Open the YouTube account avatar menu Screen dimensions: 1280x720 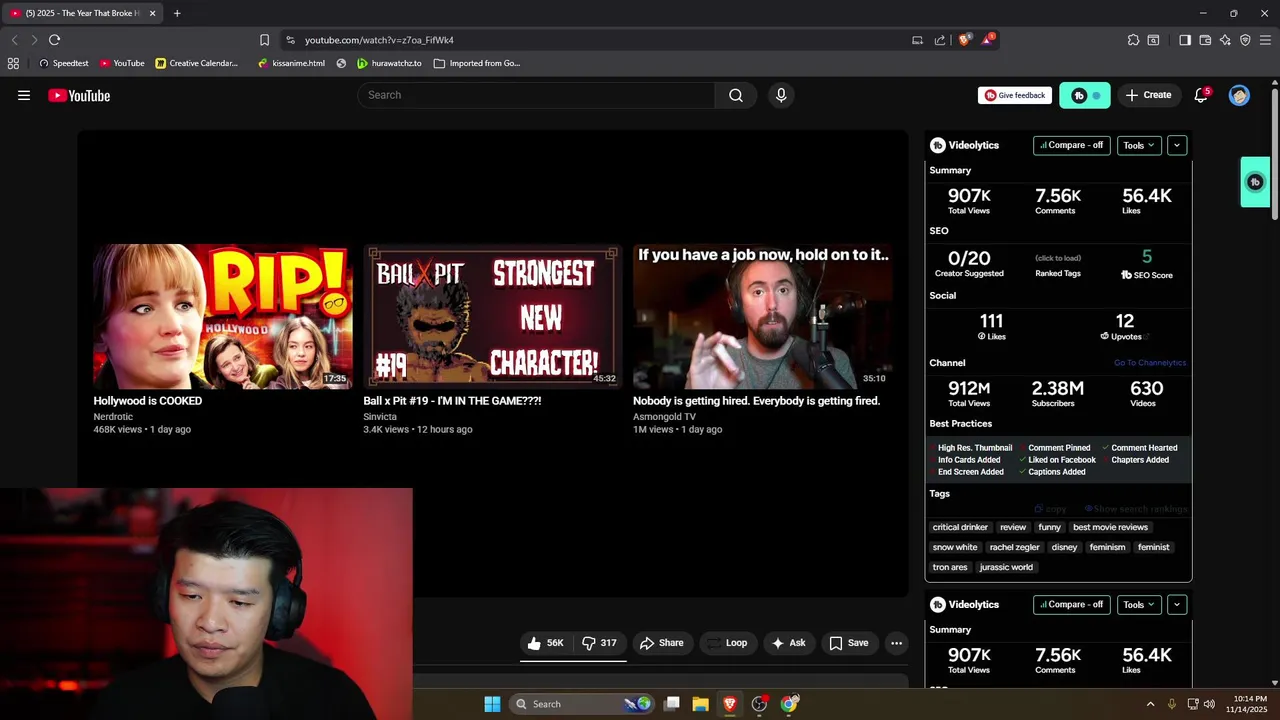[x=1239, y=96]
